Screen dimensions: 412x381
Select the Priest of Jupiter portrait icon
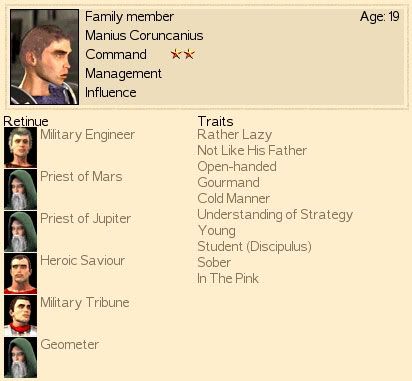click(20, 231)
